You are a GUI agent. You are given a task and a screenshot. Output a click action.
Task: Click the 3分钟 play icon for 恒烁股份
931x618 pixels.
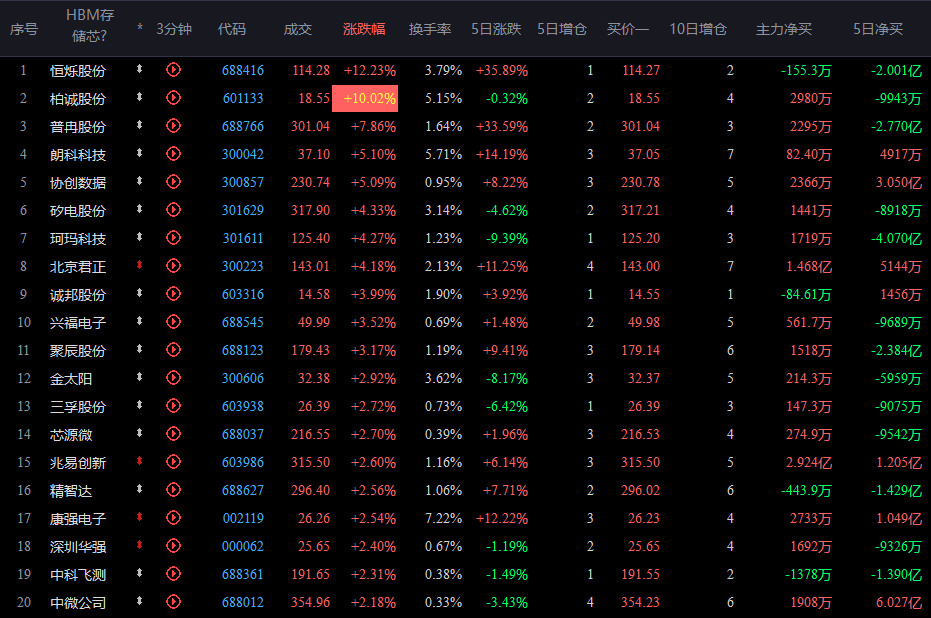tap(173, 70)
